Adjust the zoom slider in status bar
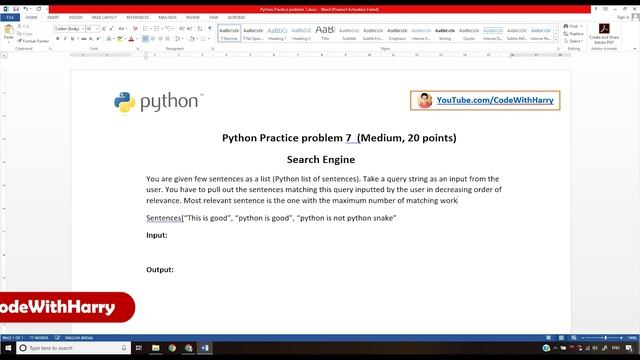 click(x=605, y=338)
